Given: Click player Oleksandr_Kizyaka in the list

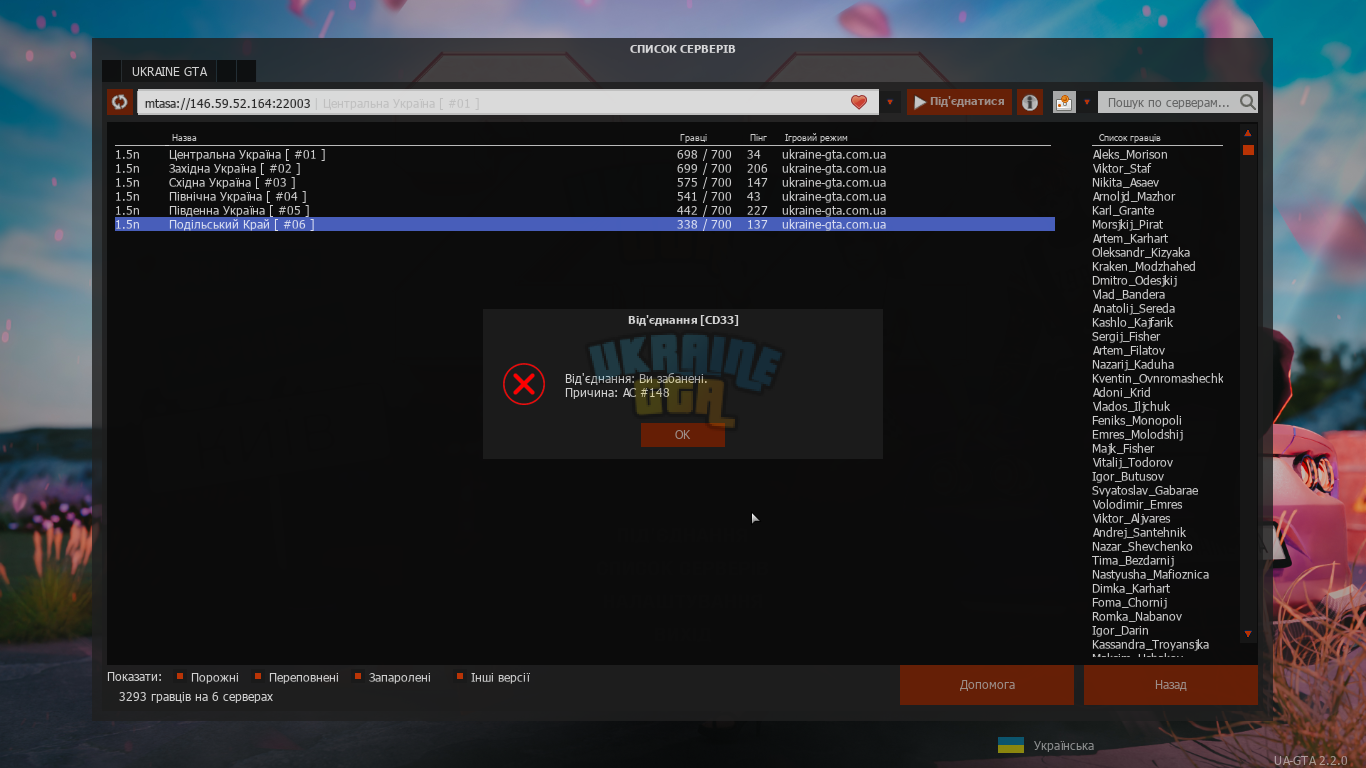Looking at the screenshot, I should (x=1141, y=252).
